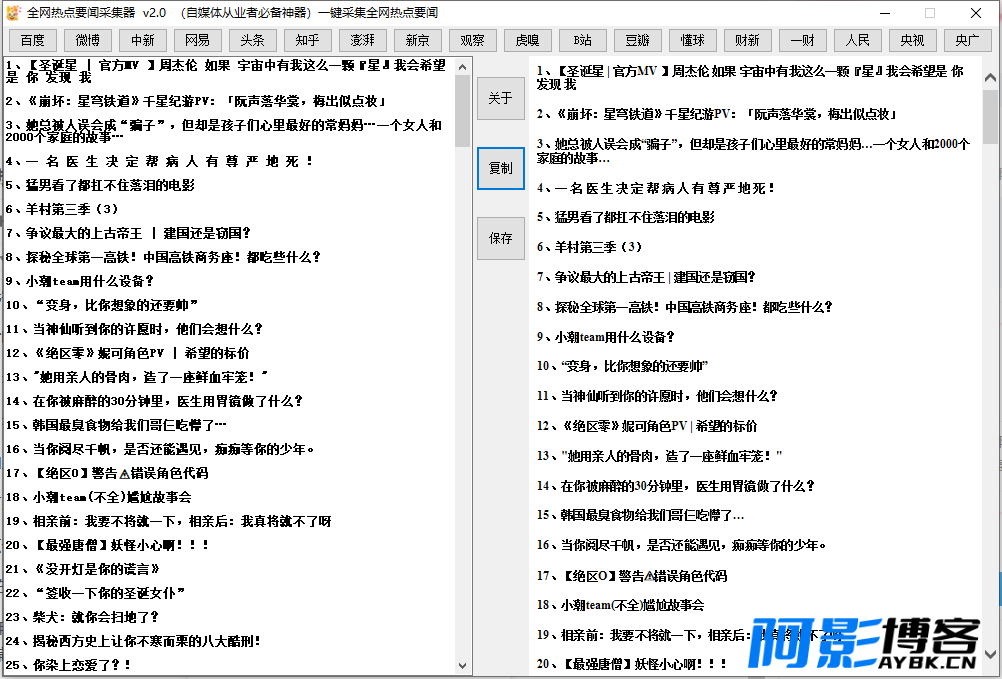Screen dimensions: 1002x679
Task: Open the 网易 source
Action: click(x=198, y=40)
